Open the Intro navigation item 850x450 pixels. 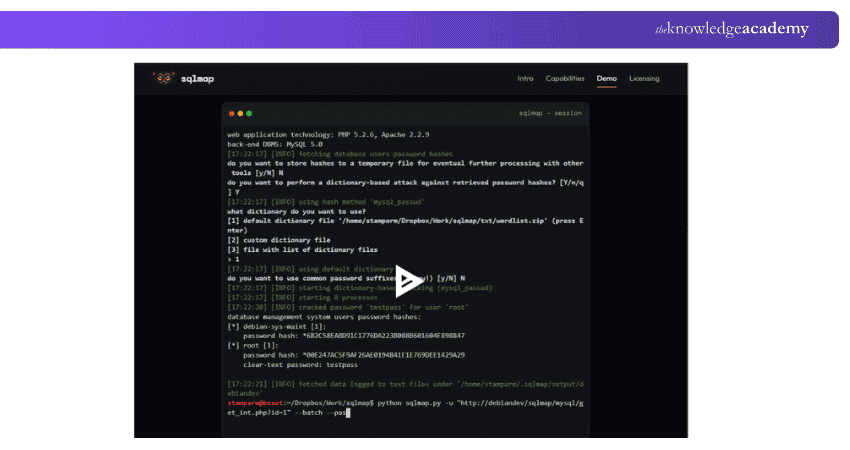click(525, 79)
